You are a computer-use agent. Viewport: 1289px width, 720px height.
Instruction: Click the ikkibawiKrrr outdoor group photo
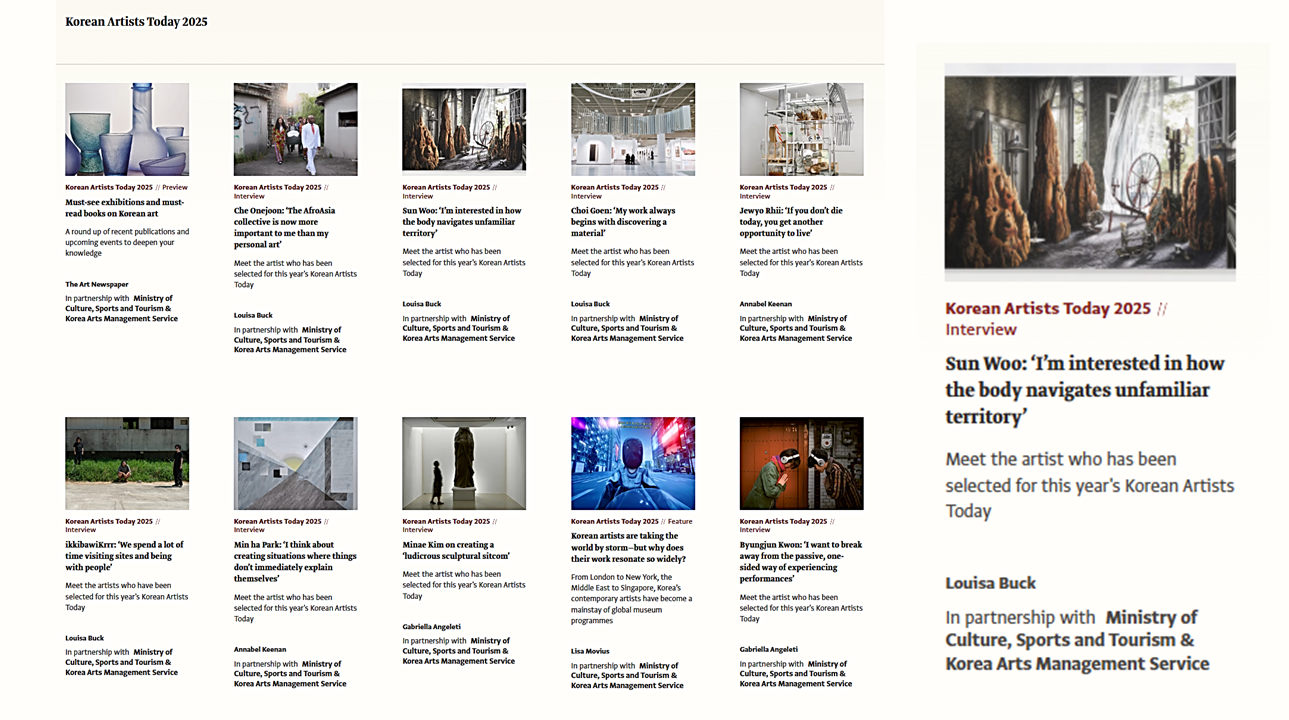coord(127,463)
